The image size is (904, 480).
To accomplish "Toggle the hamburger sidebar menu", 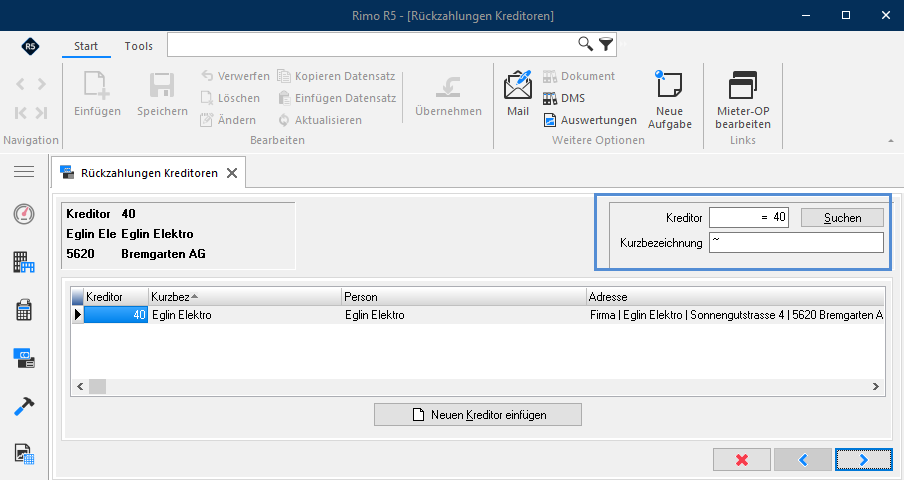I will coord(24,172).
